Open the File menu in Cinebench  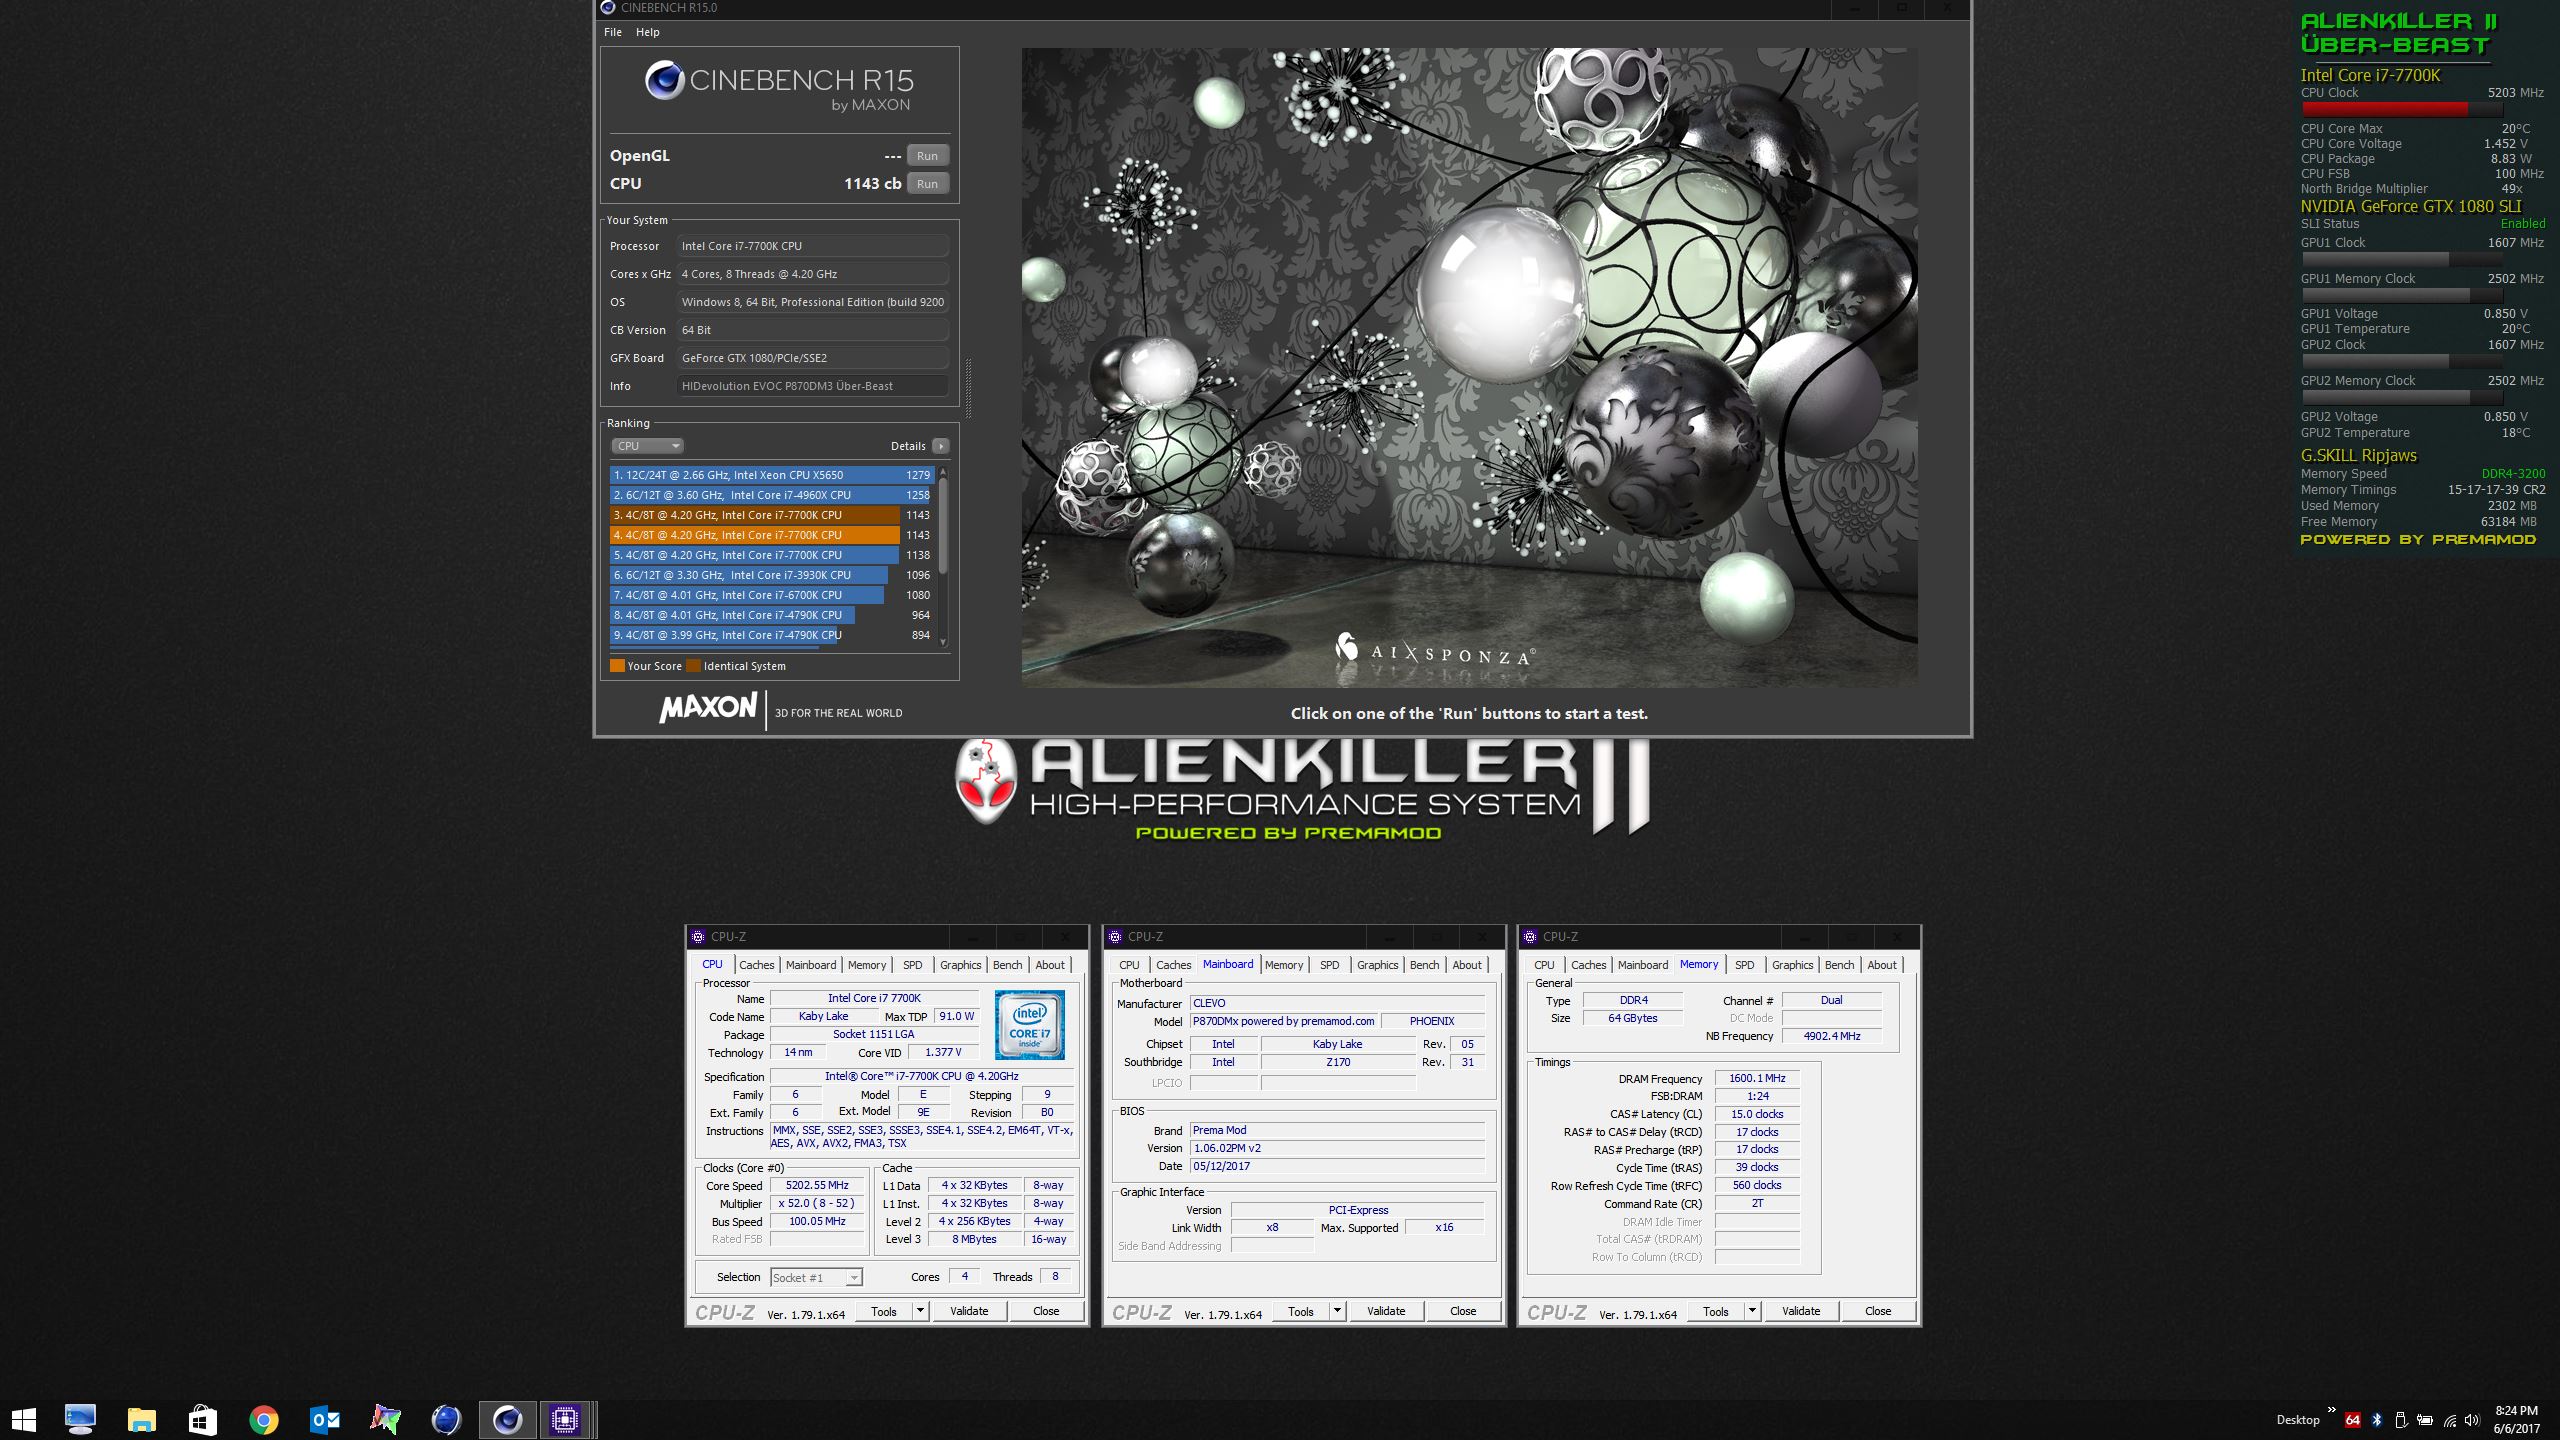613,32
